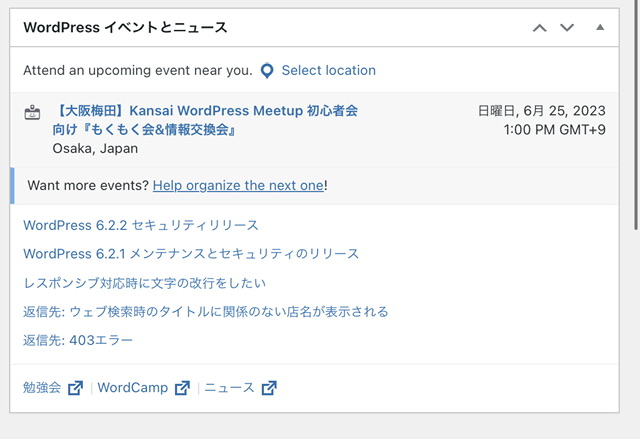This screenshot has width=640, height=439.
Task: Visit the 勉強会 meetups link
Action: pos(42,388)
